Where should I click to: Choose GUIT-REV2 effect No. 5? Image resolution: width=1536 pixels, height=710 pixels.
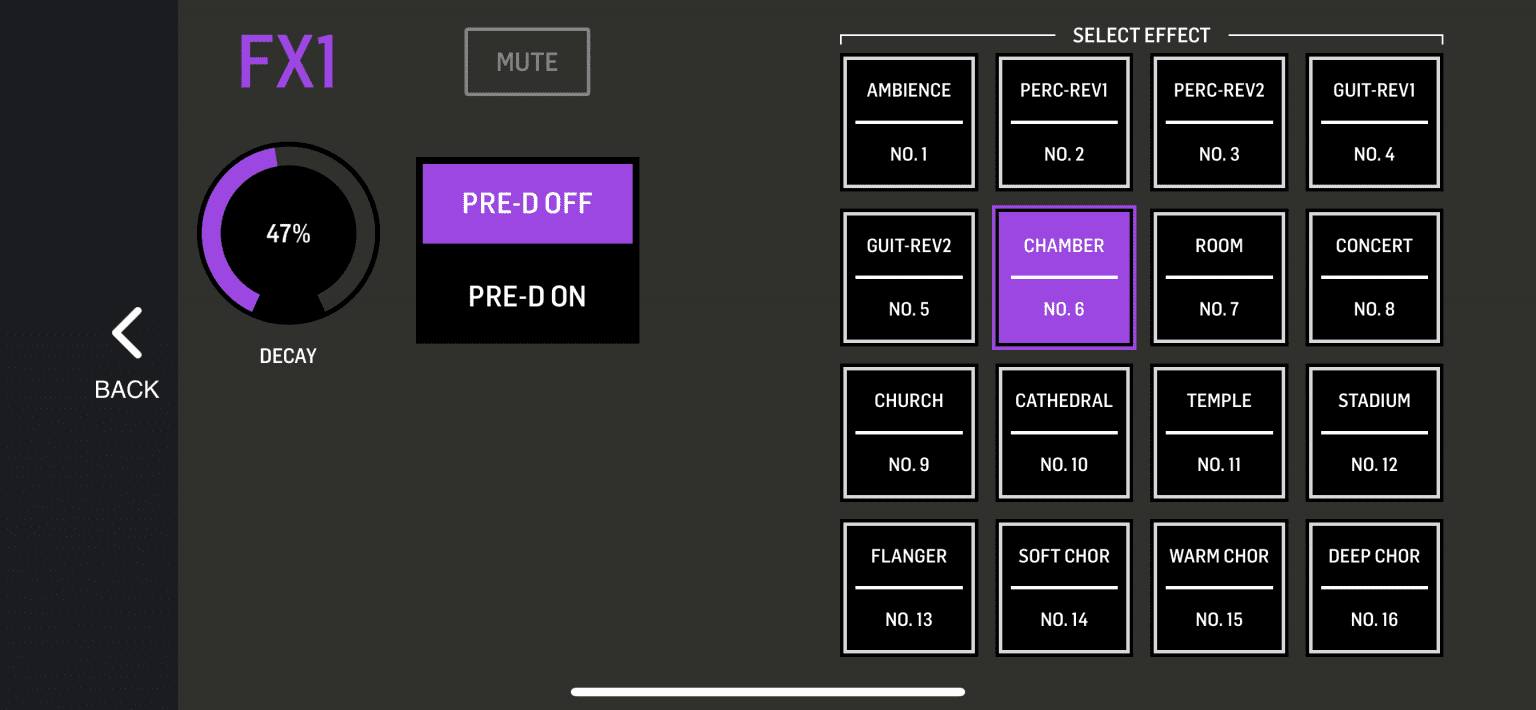(909, 277)
